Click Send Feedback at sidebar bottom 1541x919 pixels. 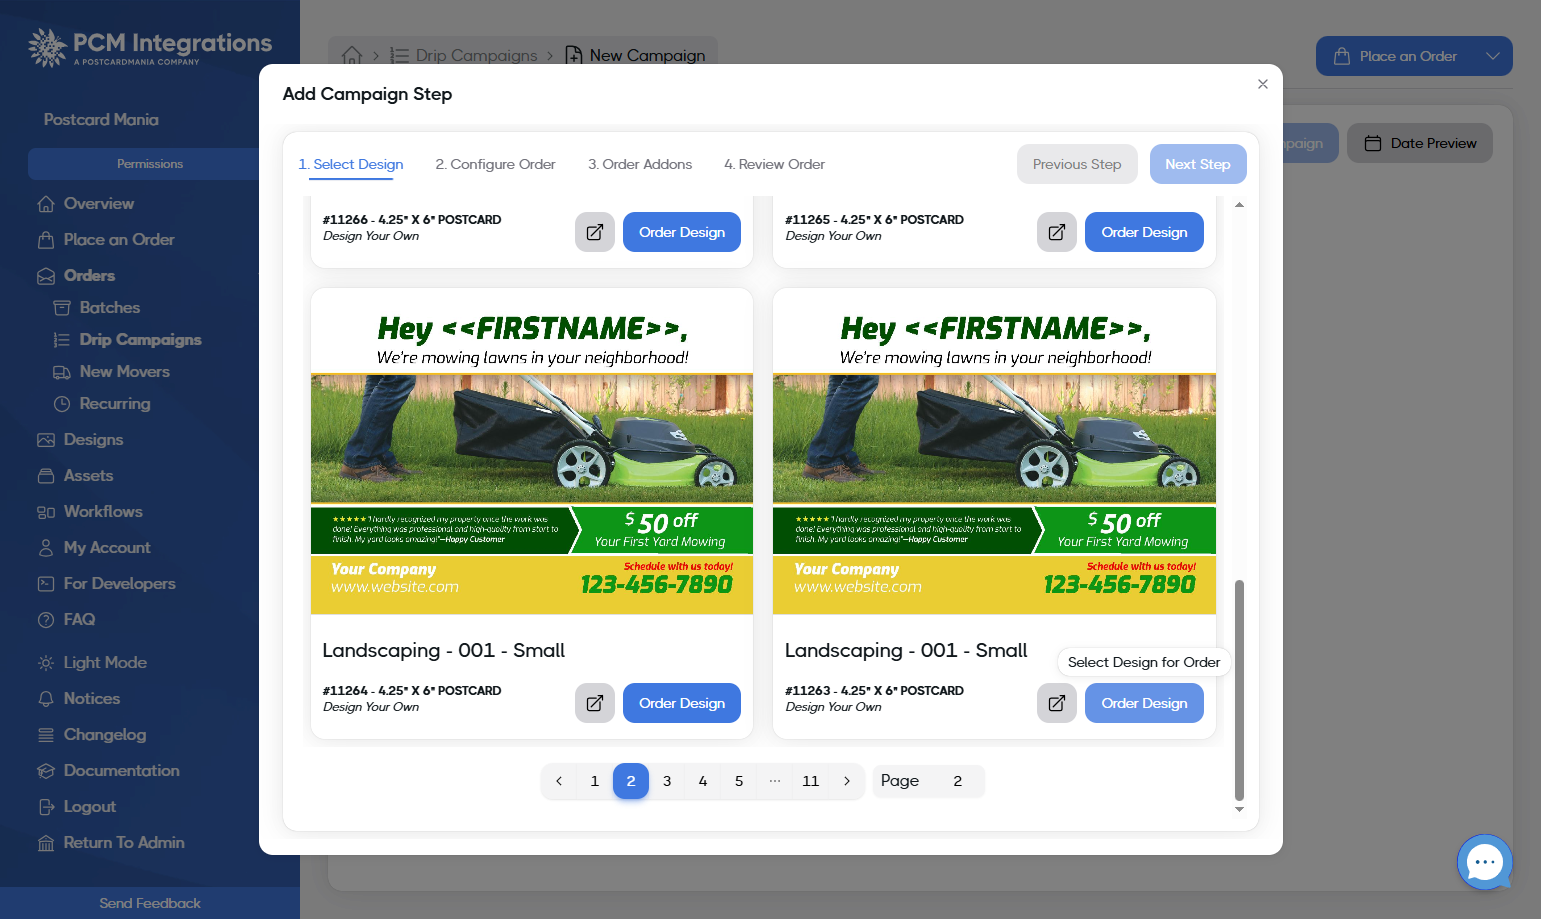(x=150, y=903)
